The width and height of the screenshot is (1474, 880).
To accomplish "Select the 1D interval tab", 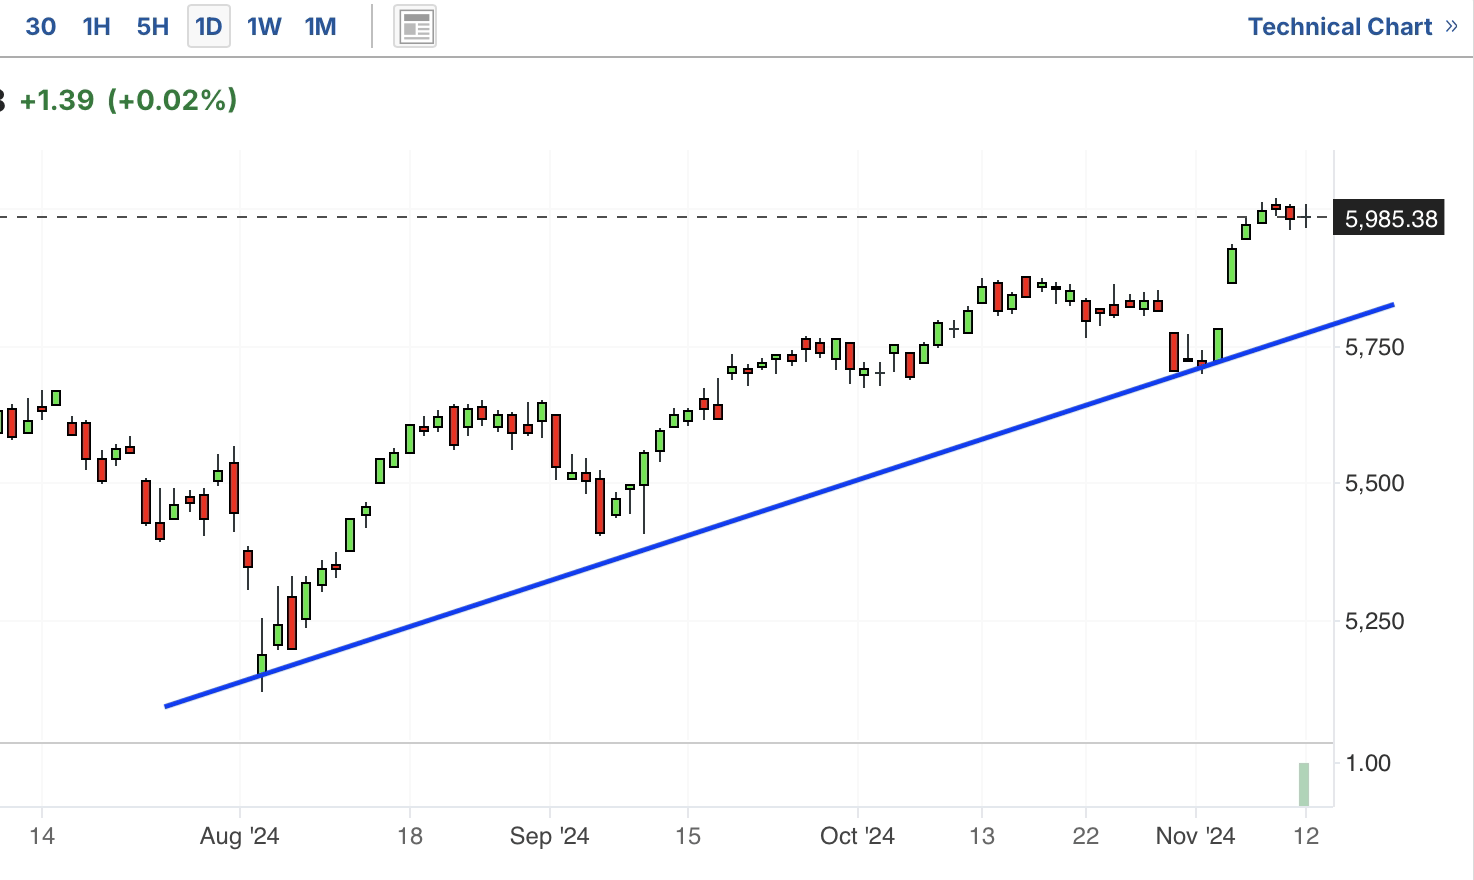I will [x=209, y=27].
